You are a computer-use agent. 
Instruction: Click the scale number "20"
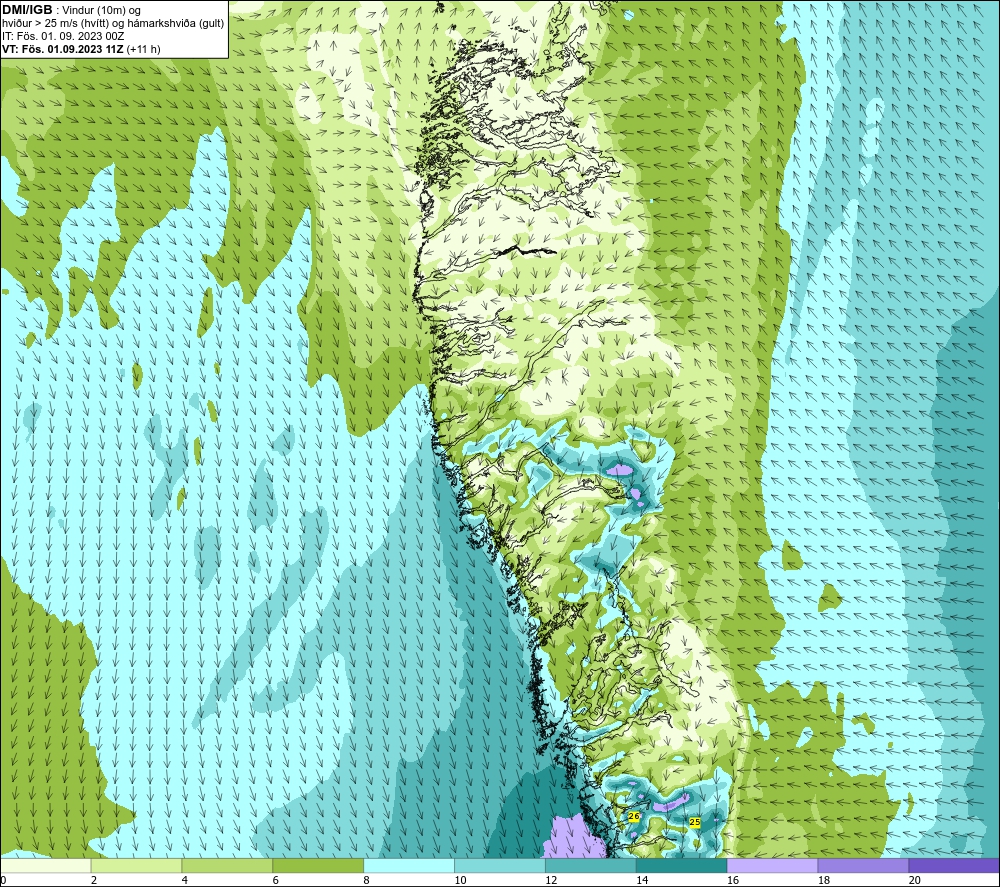(x=915, y=880)
